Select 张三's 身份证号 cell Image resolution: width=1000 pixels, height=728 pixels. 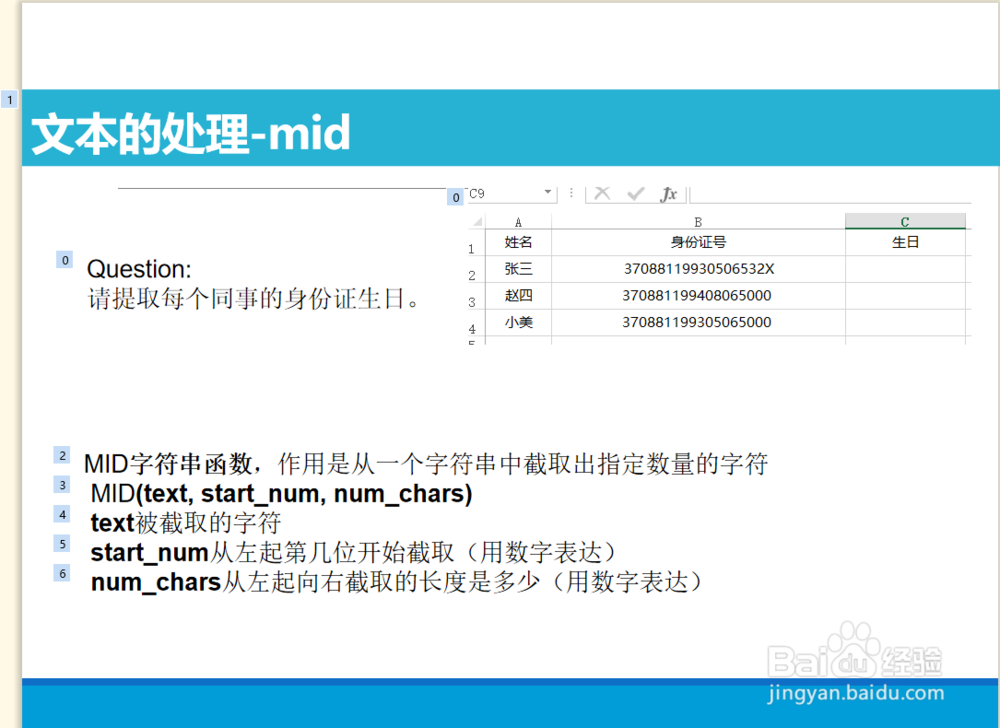(697, 268)
